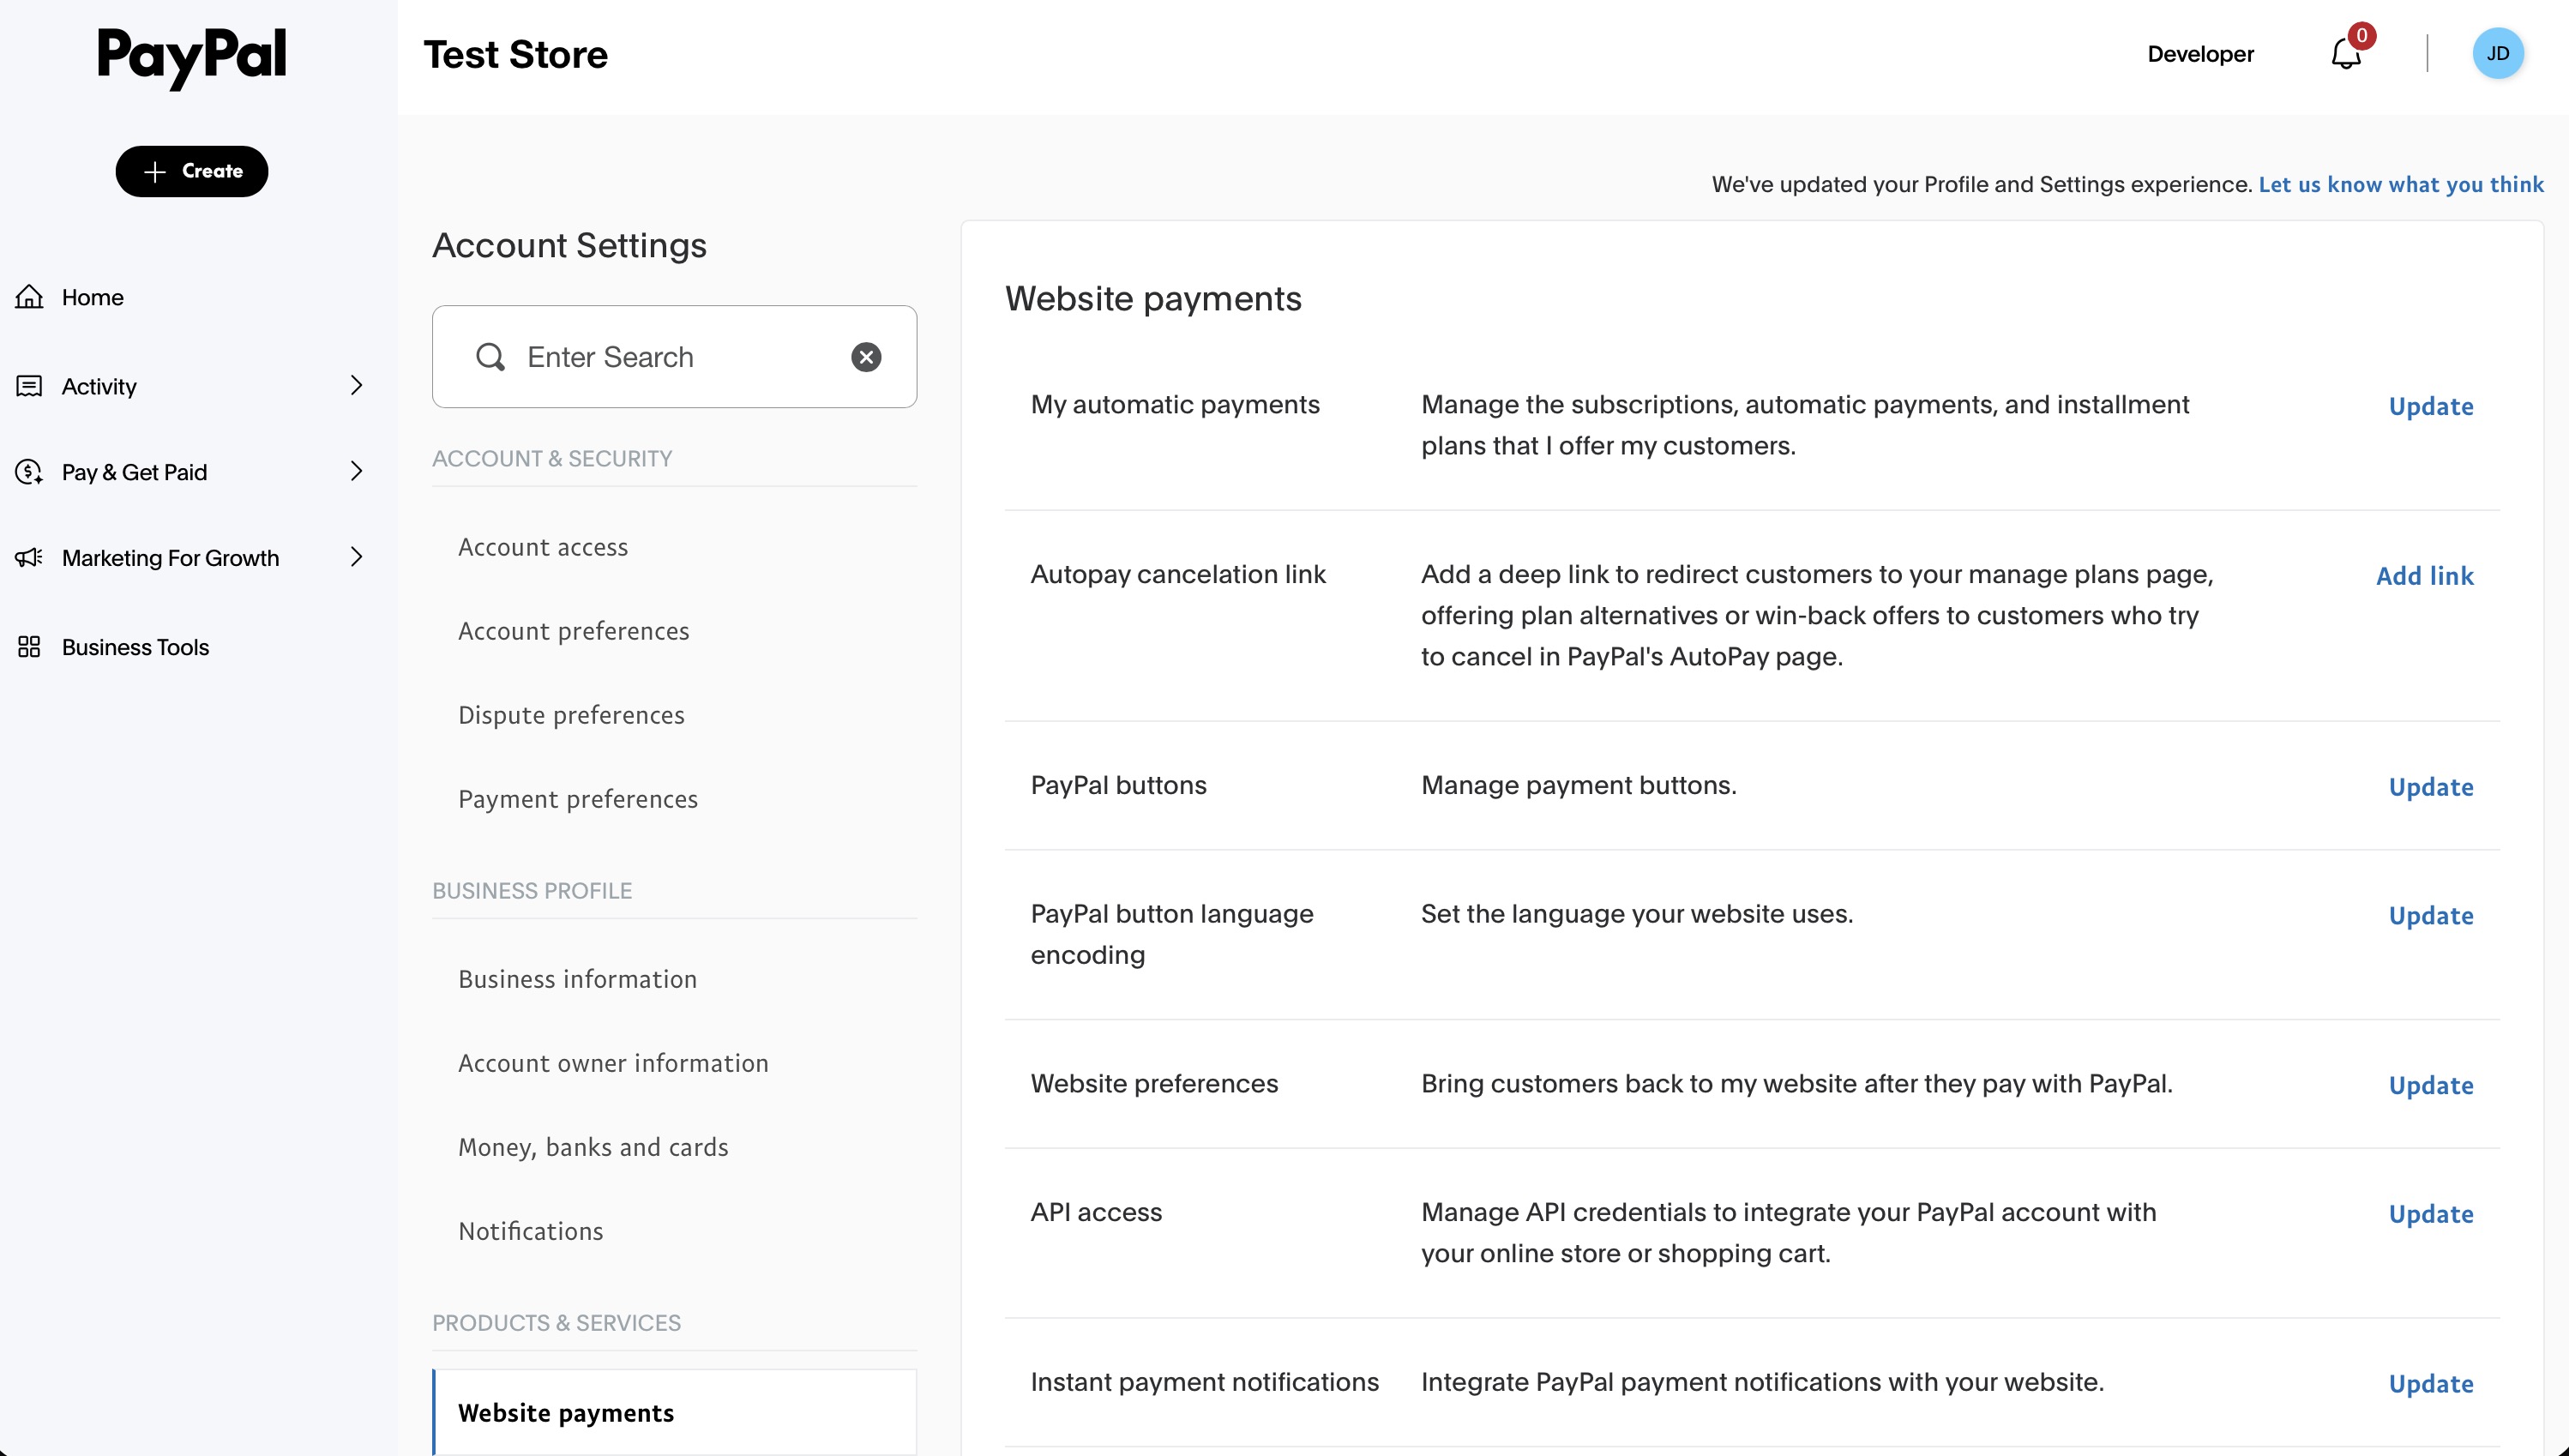Expand the Activity menu chevron

[357, 386]
